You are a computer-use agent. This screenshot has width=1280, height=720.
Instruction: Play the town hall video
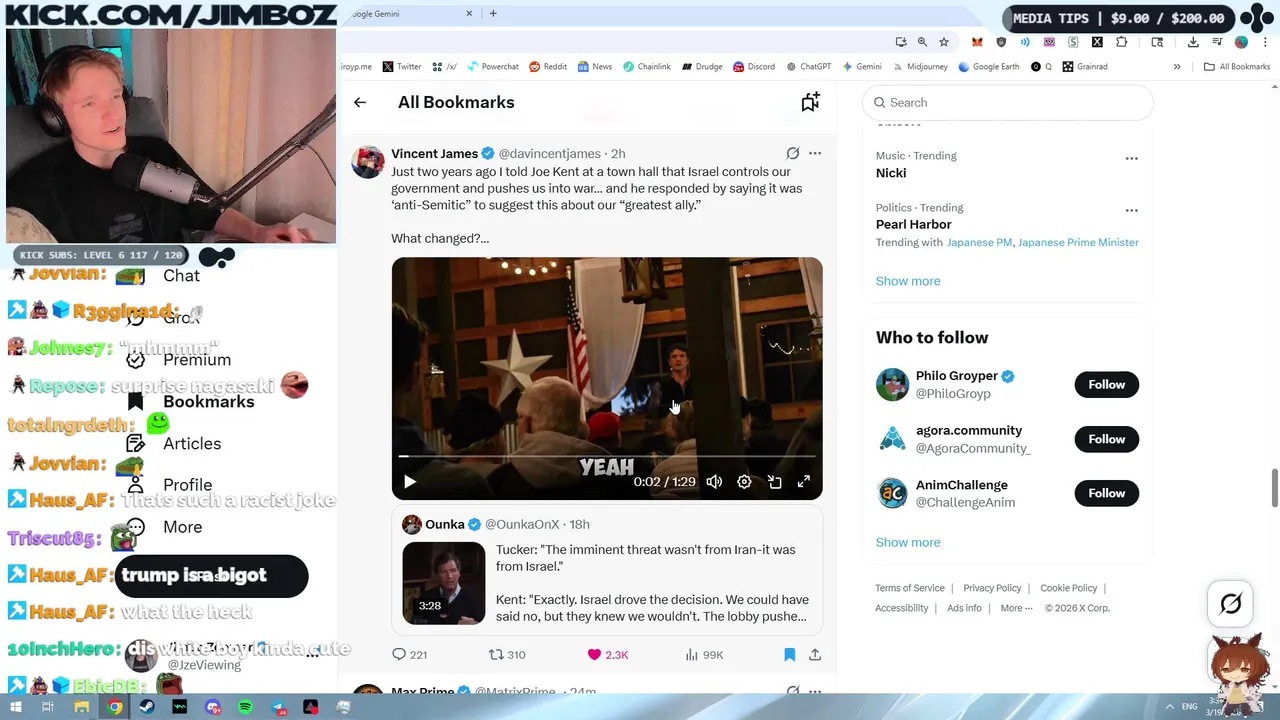[x=409, y=482]
